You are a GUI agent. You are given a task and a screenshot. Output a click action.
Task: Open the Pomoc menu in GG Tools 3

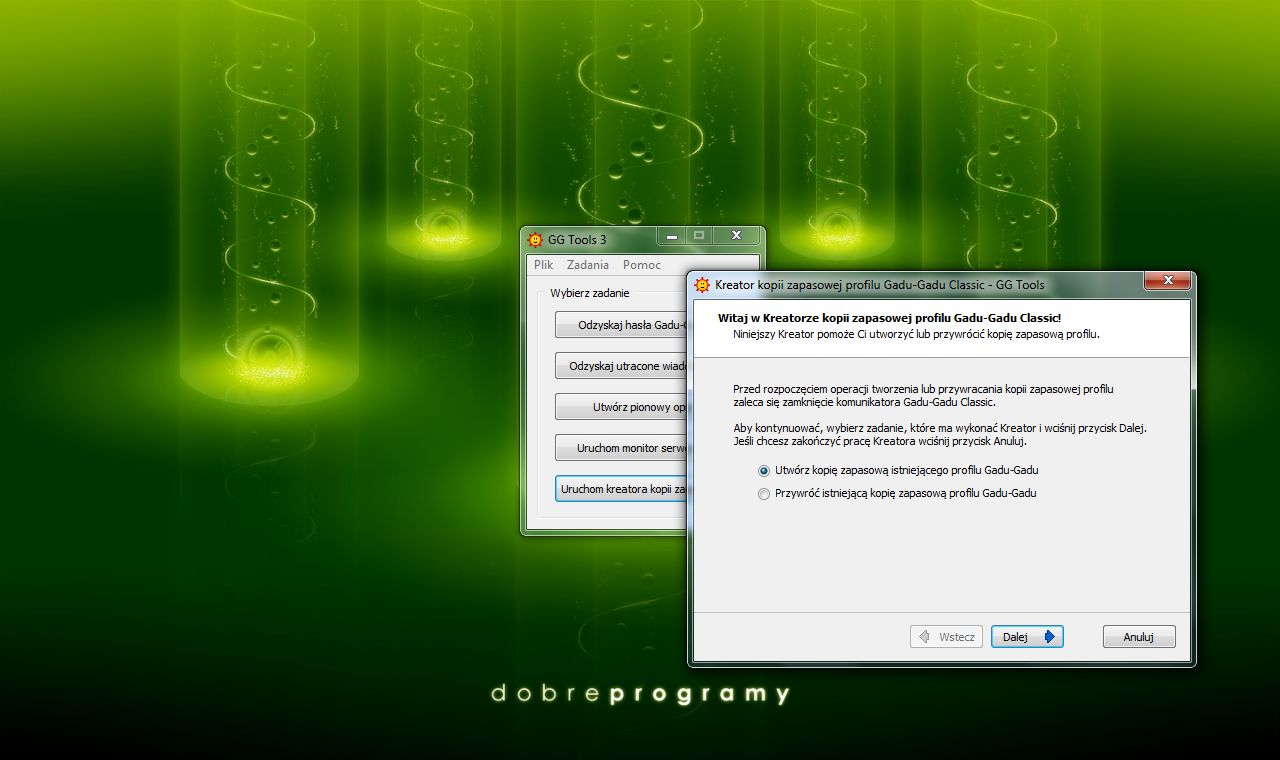[642, 265]
